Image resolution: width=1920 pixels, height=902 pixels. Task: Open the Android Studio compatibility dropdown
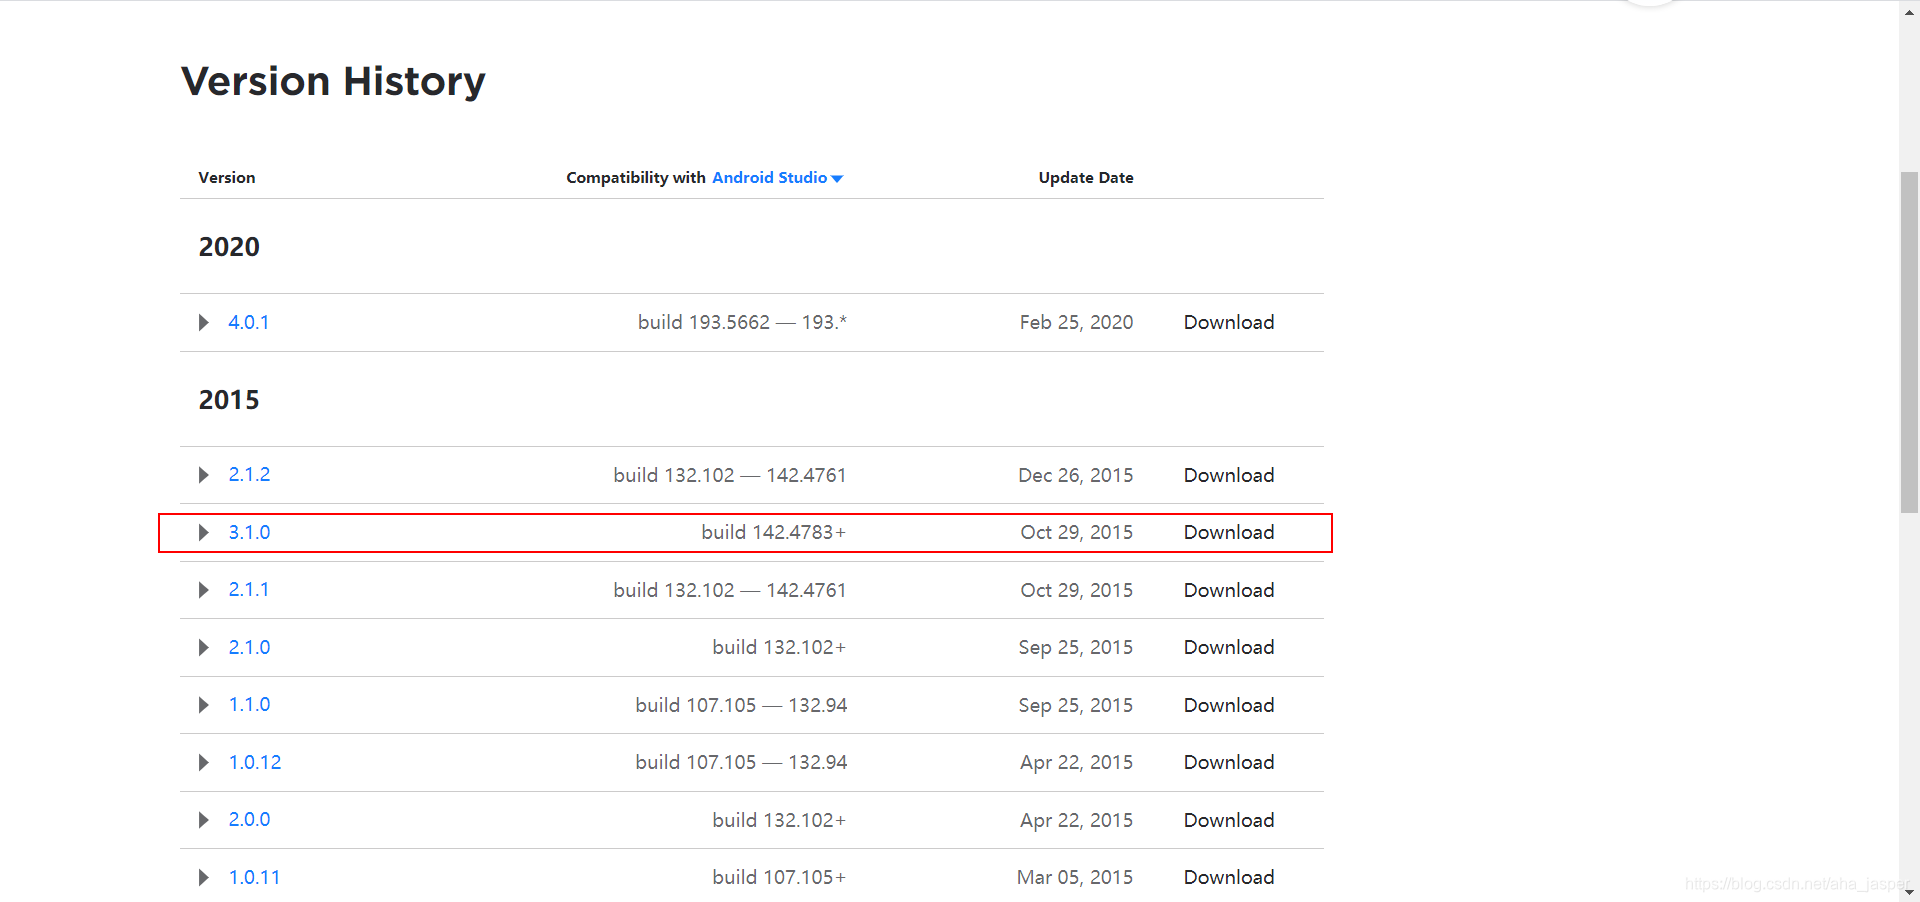(x=777, y=178)
